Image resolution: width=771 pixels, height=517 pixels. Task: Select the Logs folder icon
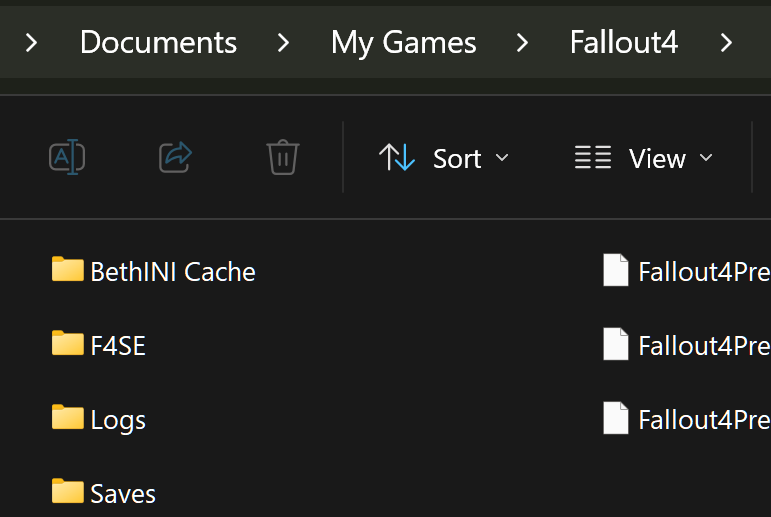click(x=68, y=417)
